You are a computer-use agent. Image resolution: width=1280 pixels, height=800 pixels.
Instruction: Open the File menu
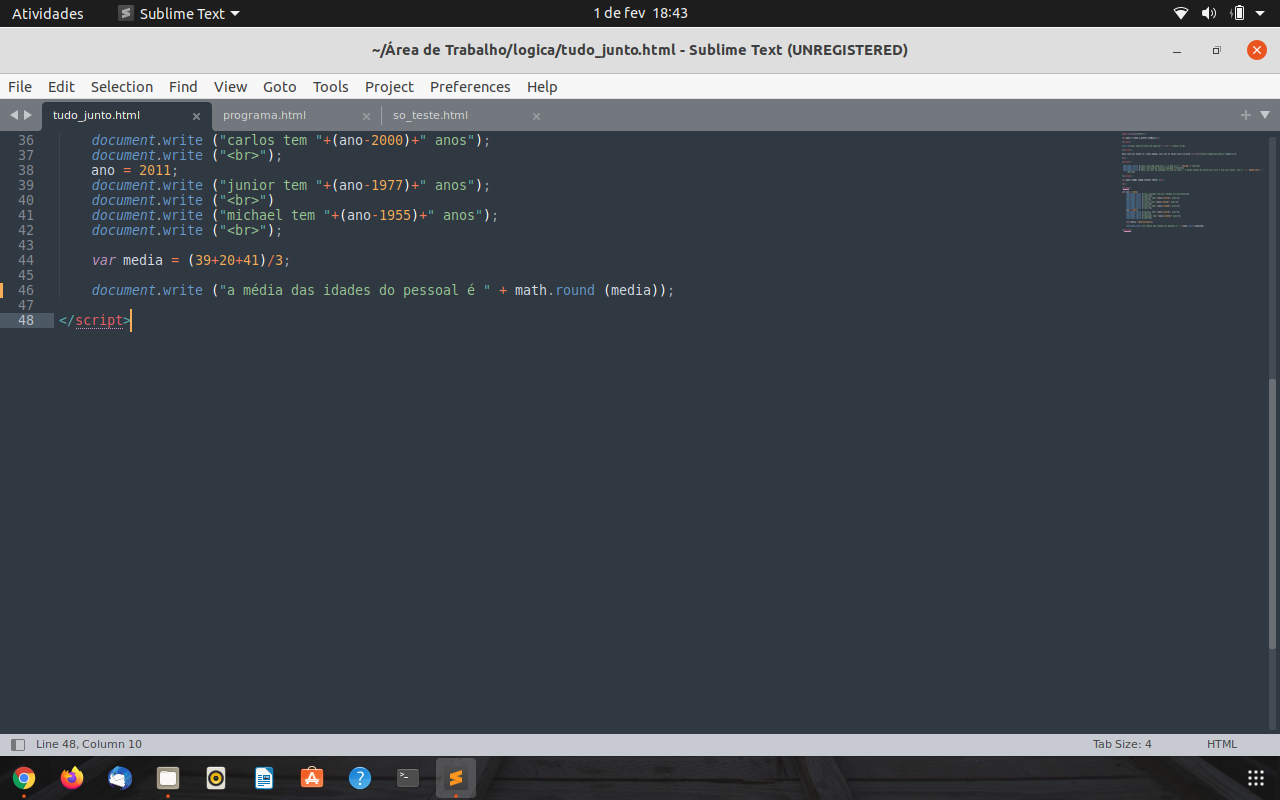click(x=20, y=87)
